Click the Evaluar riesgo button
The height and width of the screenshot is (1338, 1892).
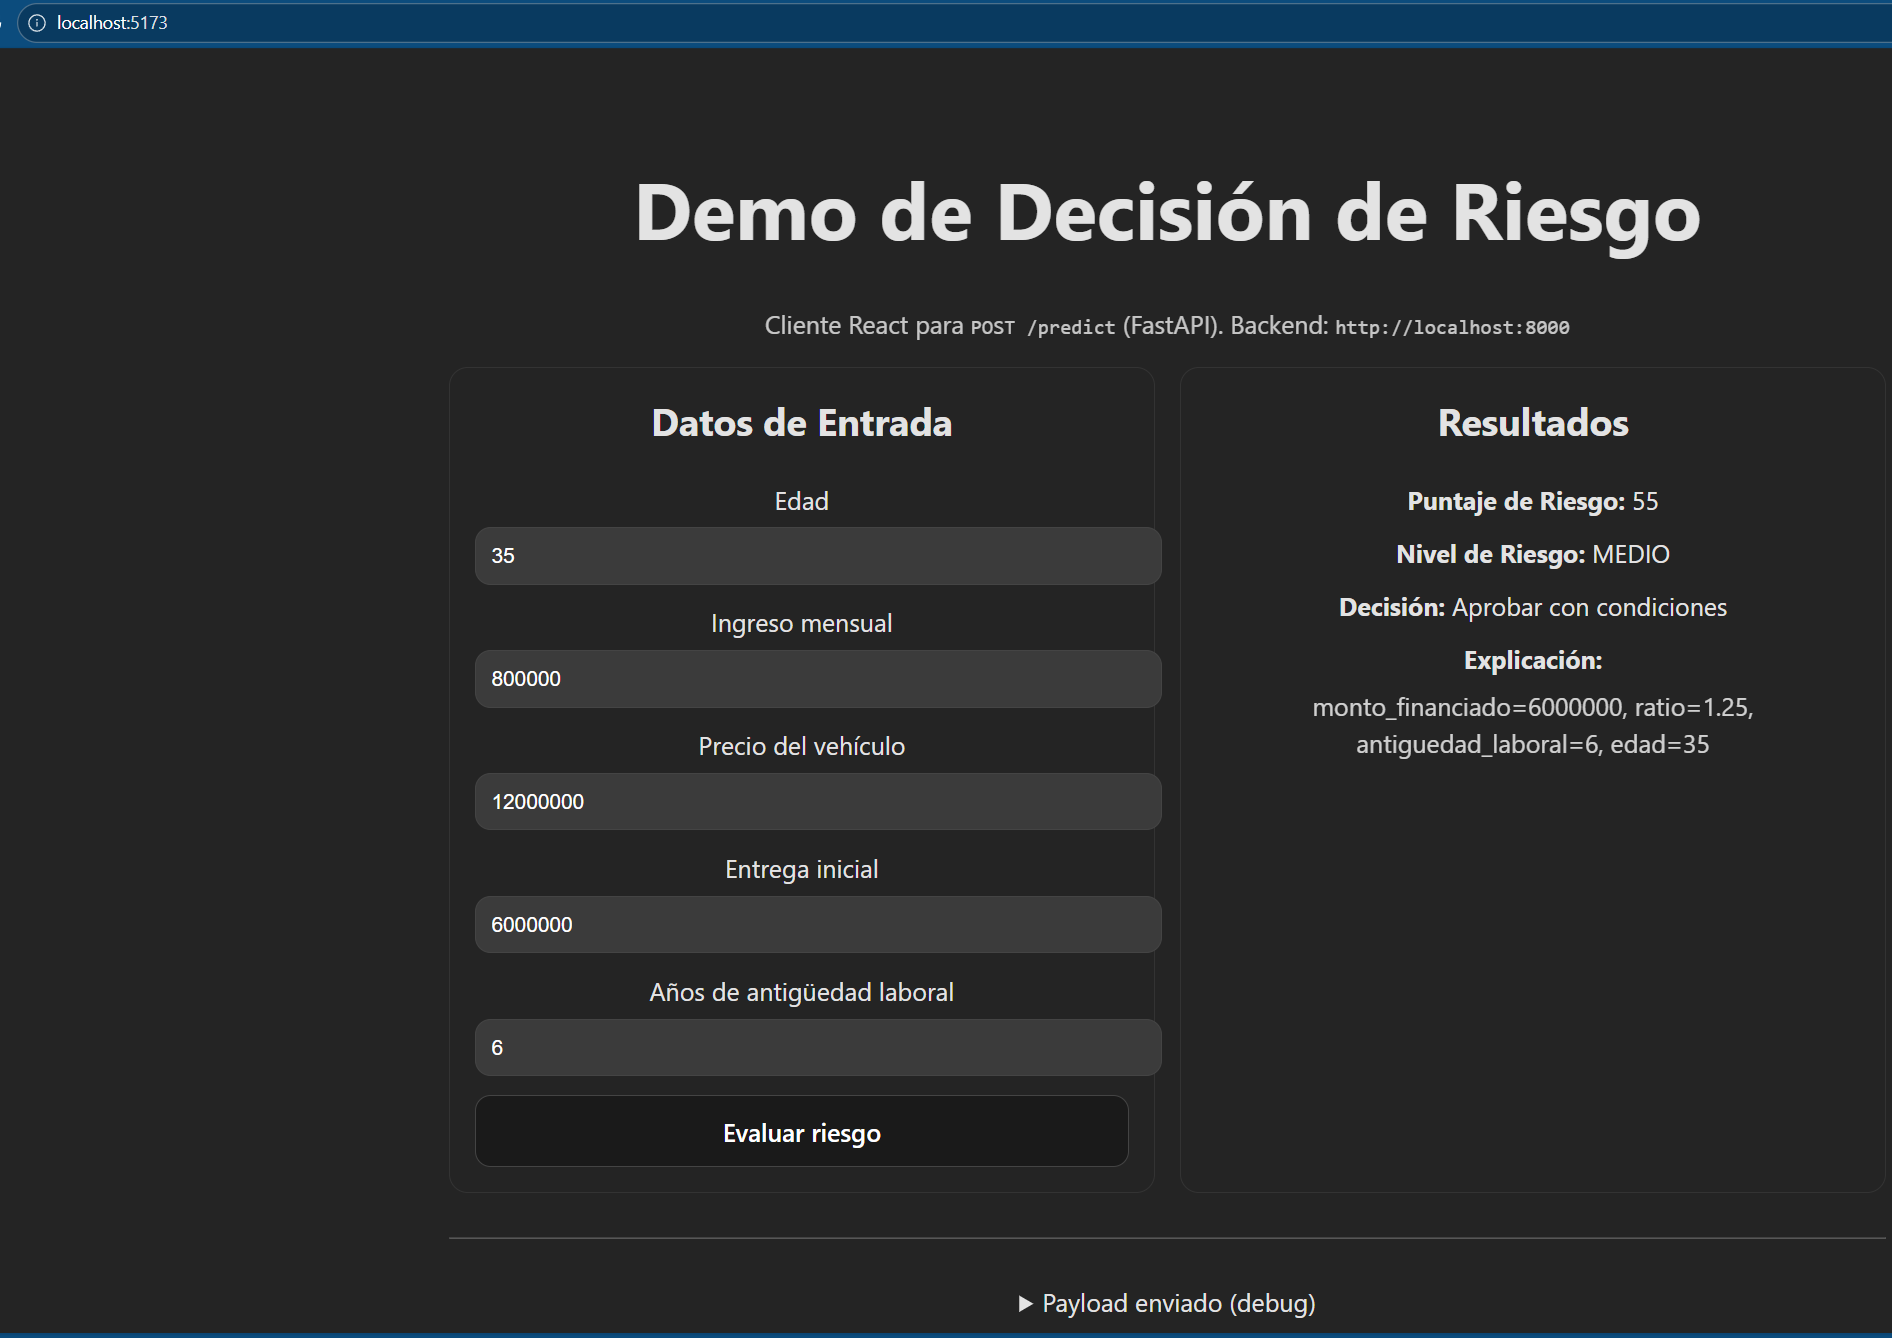coord(800,1131)
